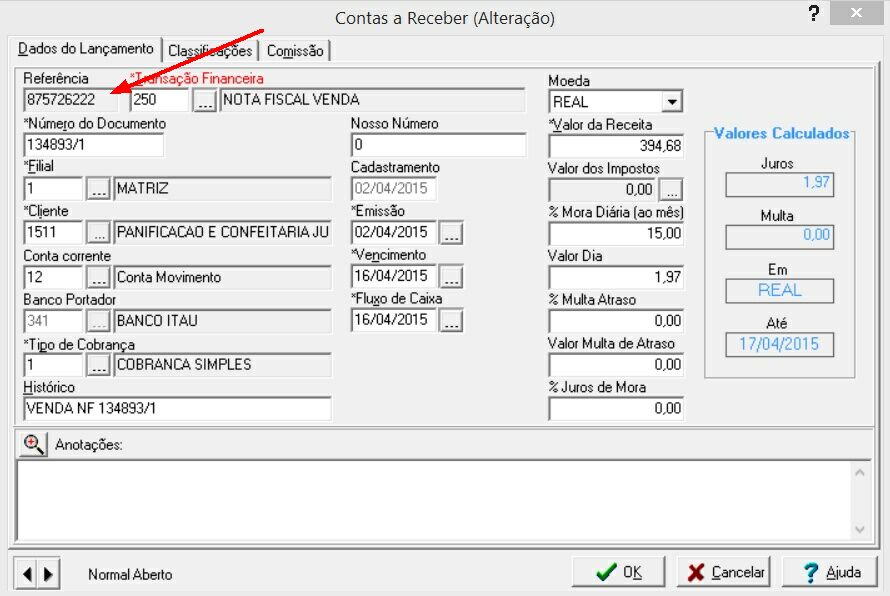Click the Filial code field
Screen dimensions: 890x596
click(53, 188)
